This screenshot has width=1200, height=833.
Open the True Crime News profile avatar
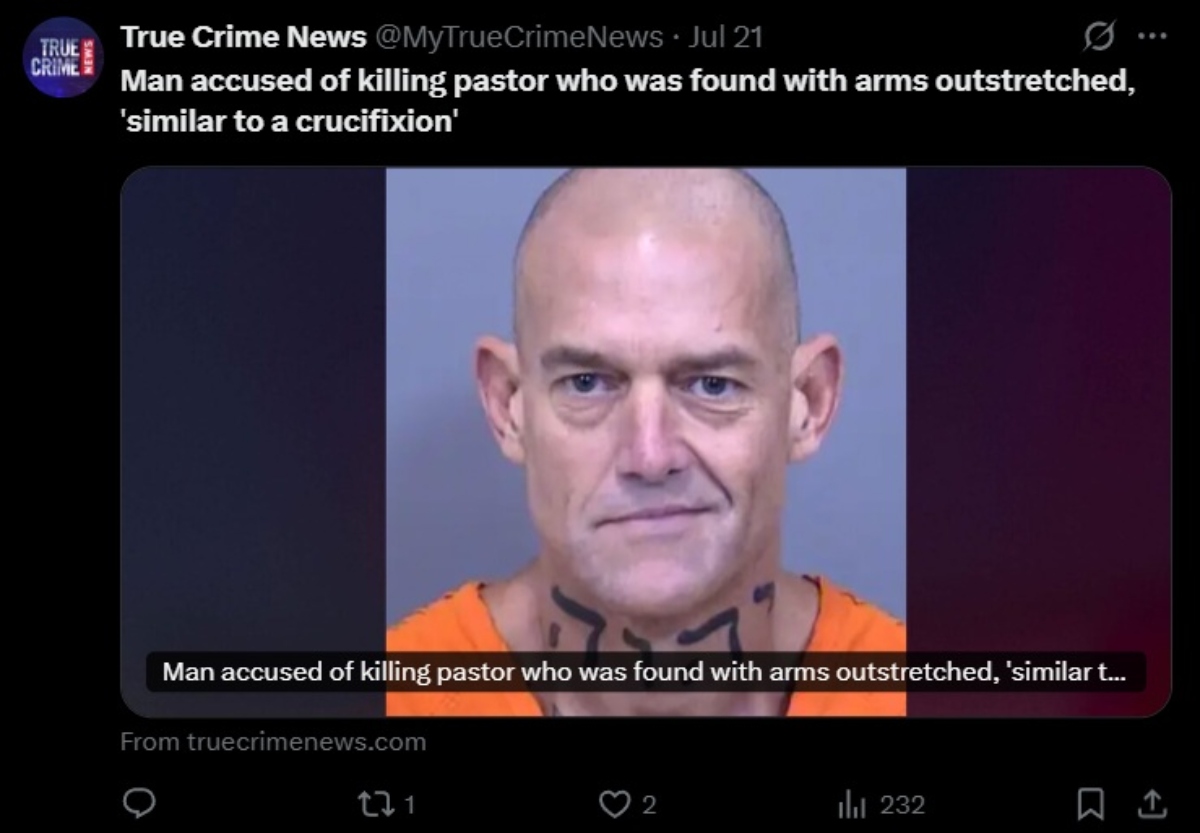[x=62, y=56]
